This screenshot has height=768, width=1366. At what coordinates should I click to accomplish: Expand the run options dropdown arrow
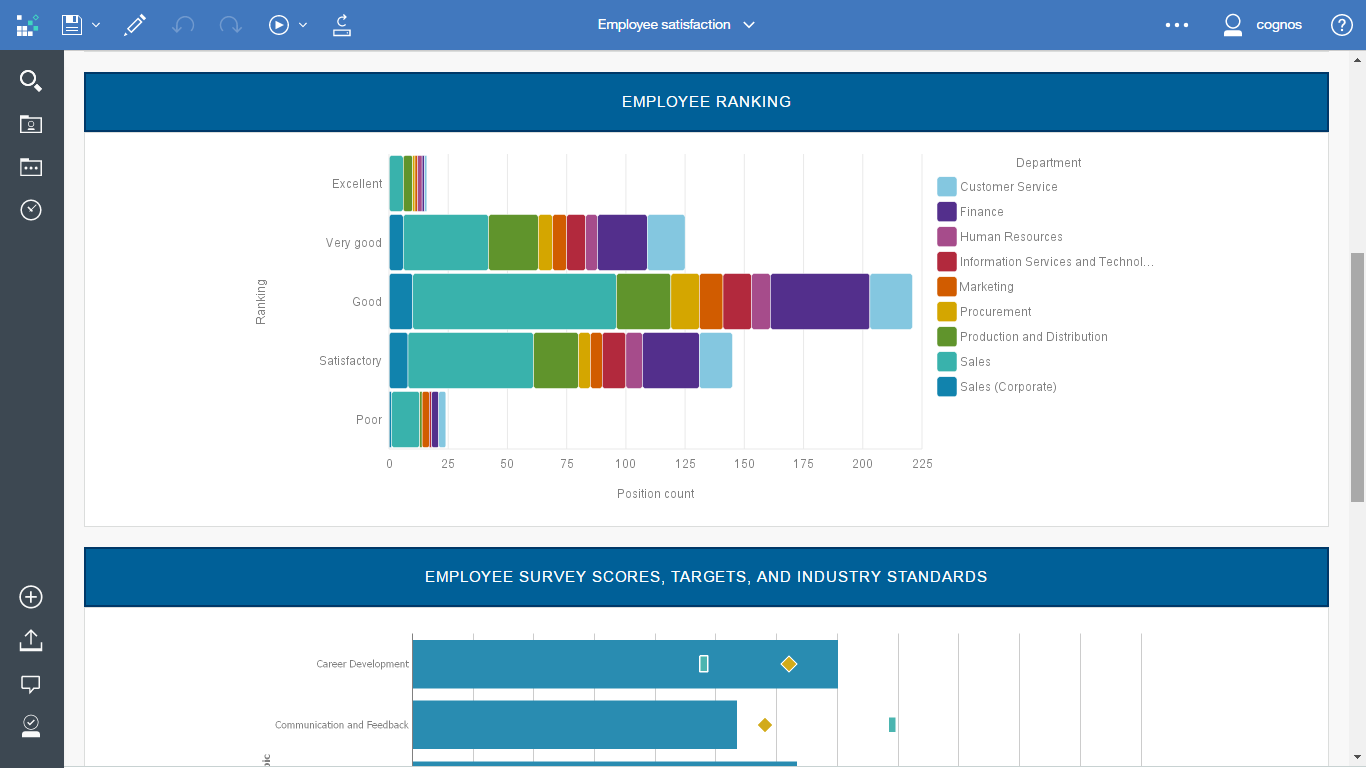(303, 25)
